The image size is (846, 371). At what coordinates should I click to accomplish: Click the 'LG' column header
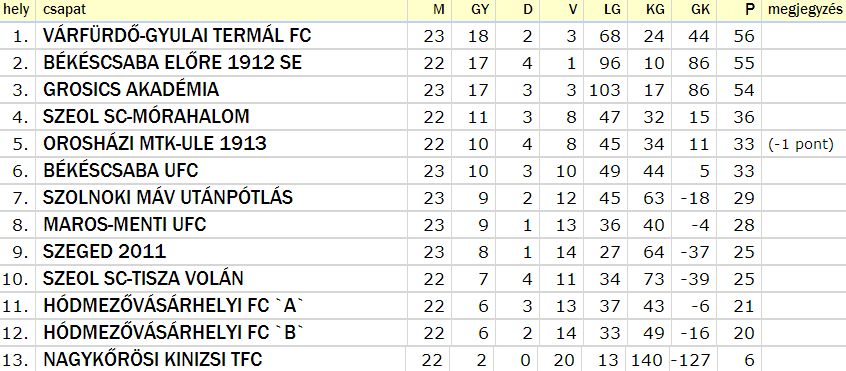pos(612,10)
